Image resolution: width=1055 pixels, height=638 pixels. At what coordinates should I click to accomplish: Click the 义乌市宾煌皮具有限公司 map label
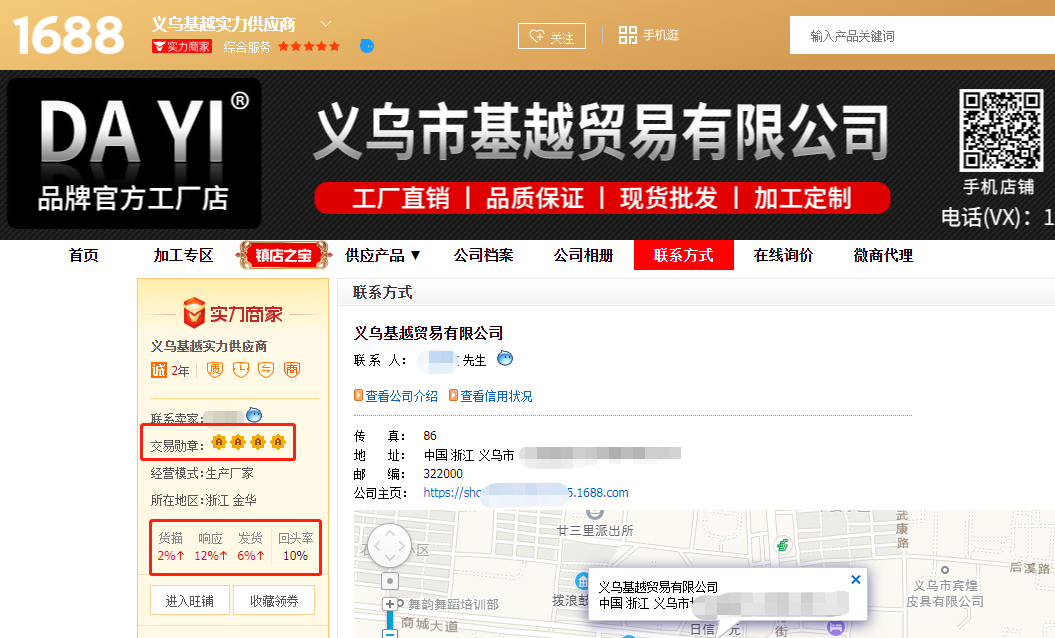click(x=945, y=593)
